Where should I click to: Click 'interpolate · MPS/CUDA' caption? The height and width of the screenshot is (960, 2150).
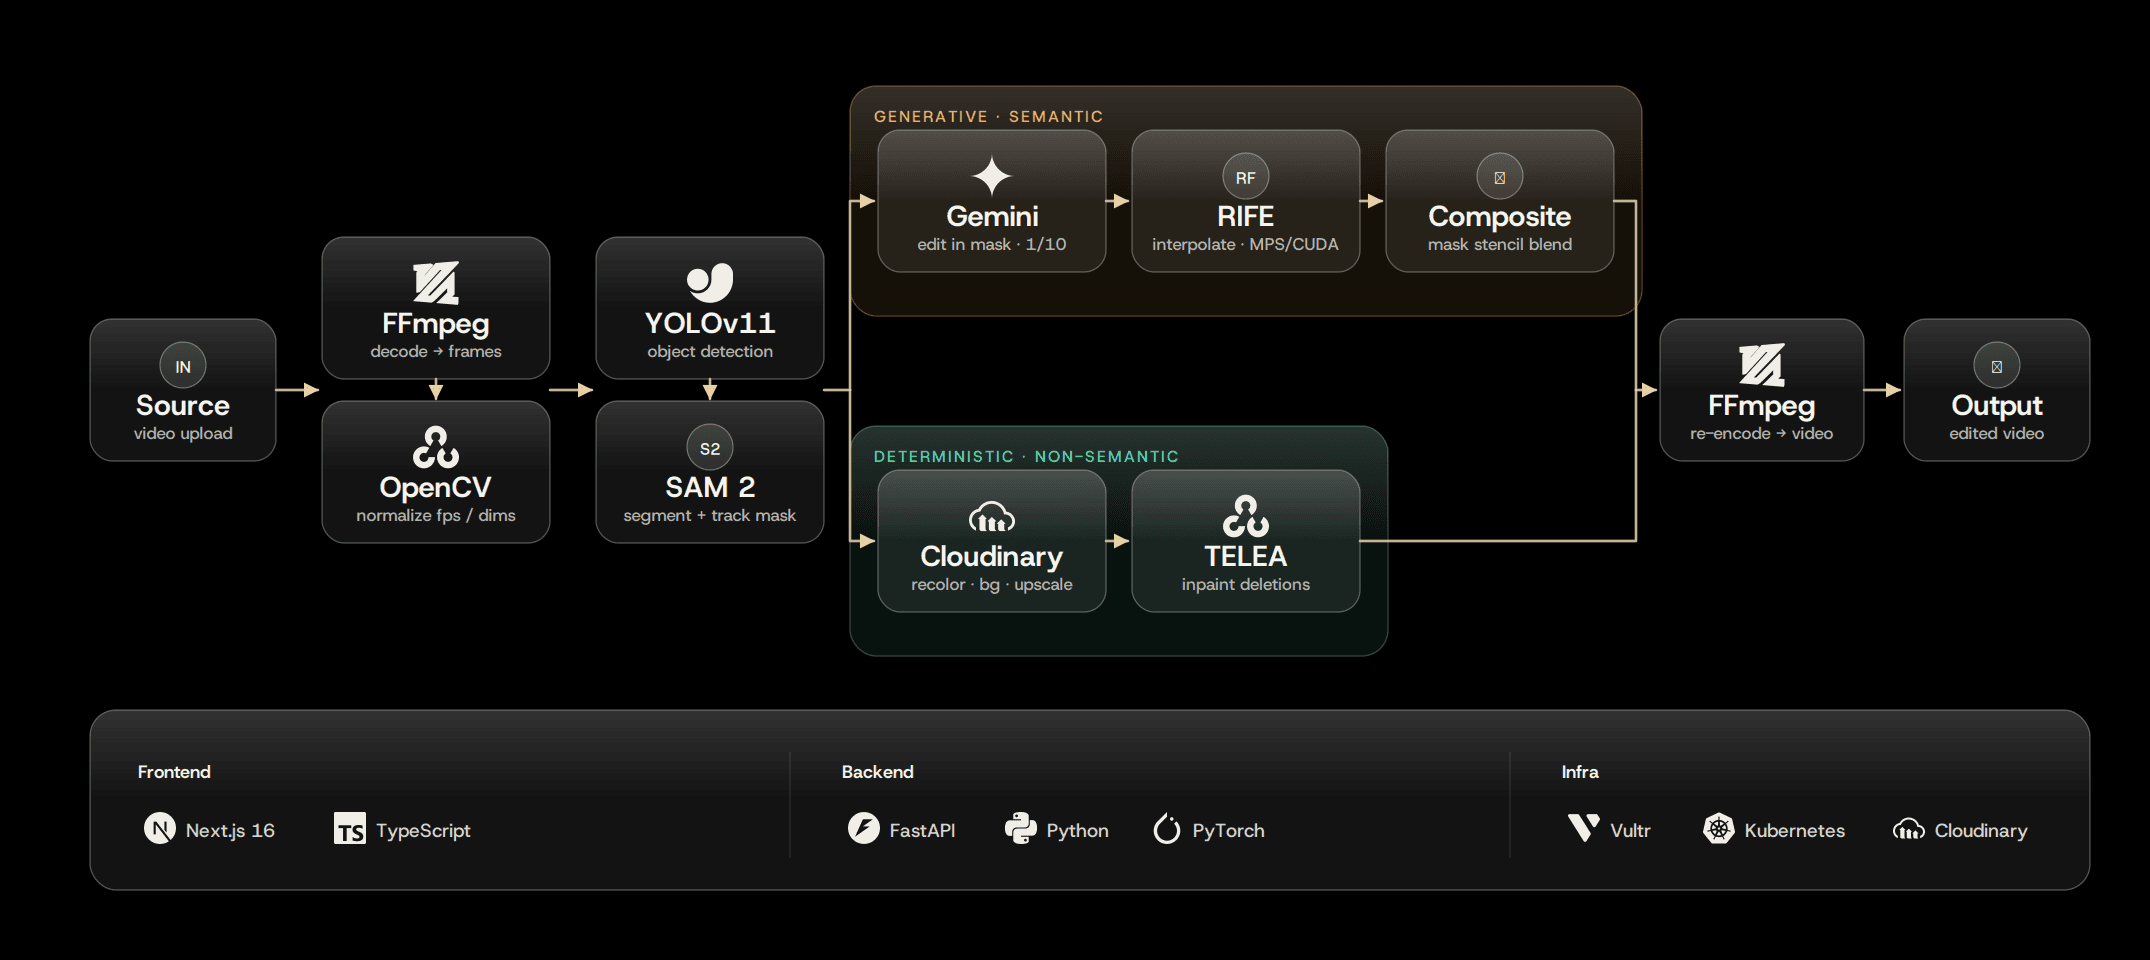(x=1246, y=244)
